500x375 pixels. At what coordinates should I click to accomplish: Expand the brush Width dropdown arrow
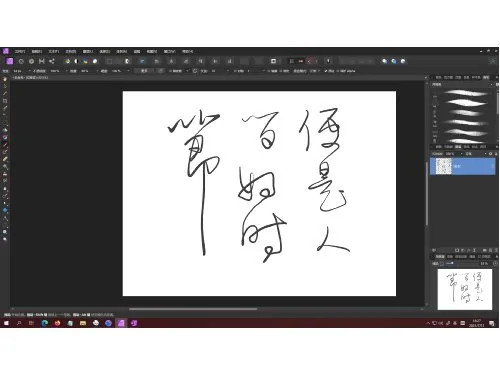30,71
